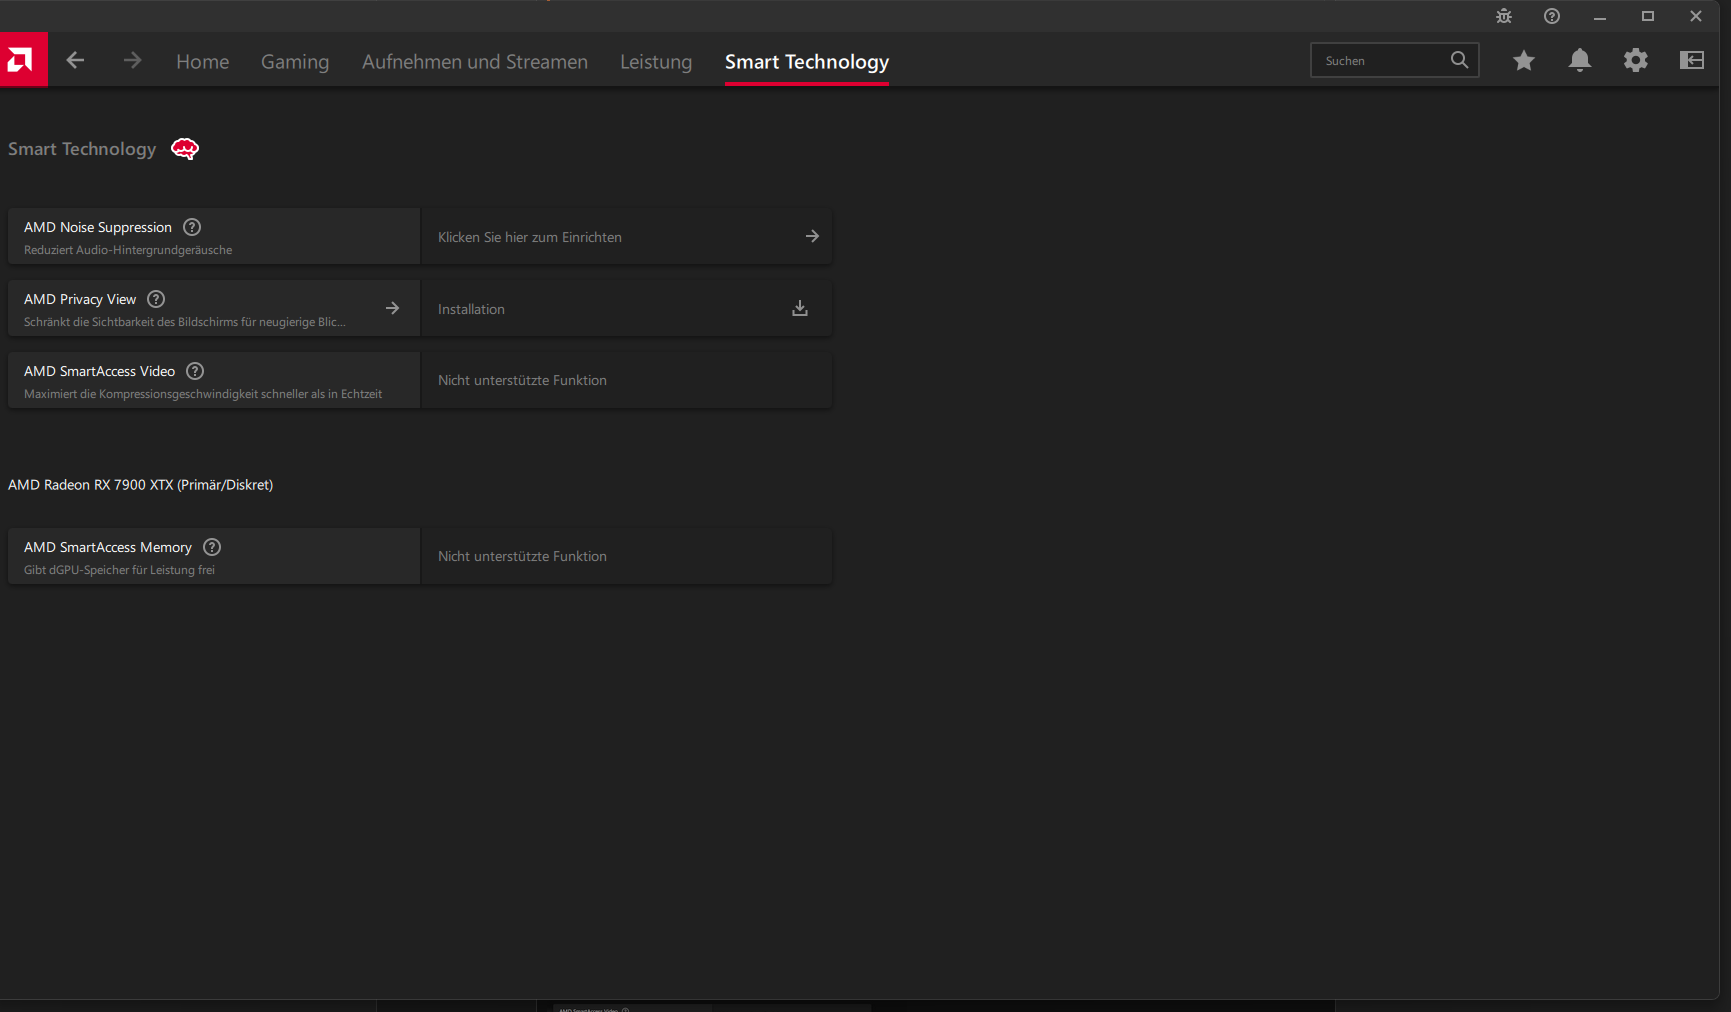
Task: Go back with the left arrow
Action: point(75,60)
